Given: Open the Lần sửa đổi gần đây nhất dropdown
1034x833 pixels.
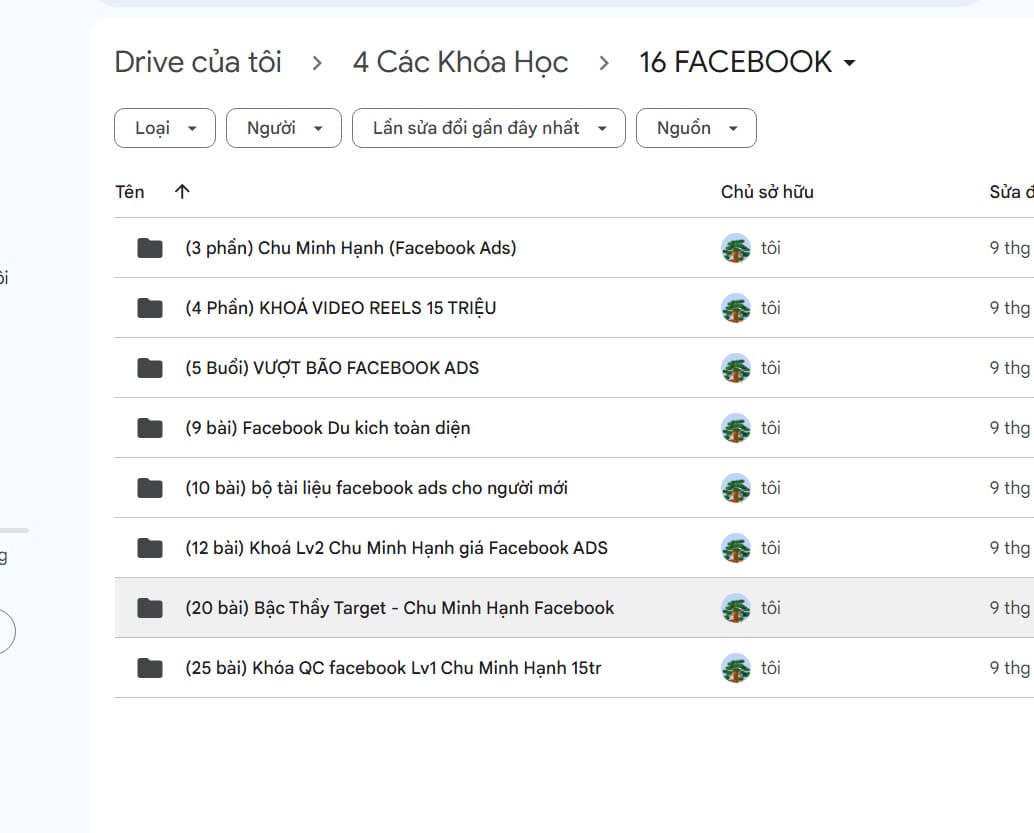Looking at the screenshot, I should coord(489,128).
